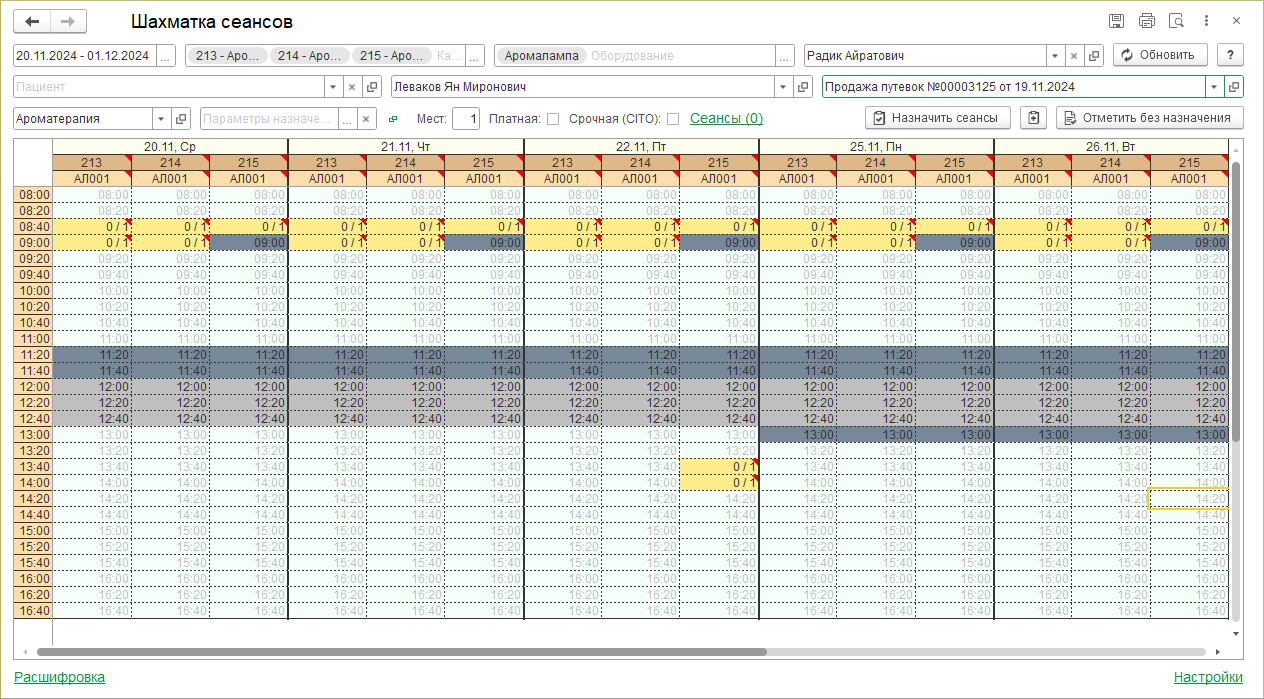Screen dimensions: 1264x699
Task: Click the save icon in title bar
Action: [x=1117, y=21]
